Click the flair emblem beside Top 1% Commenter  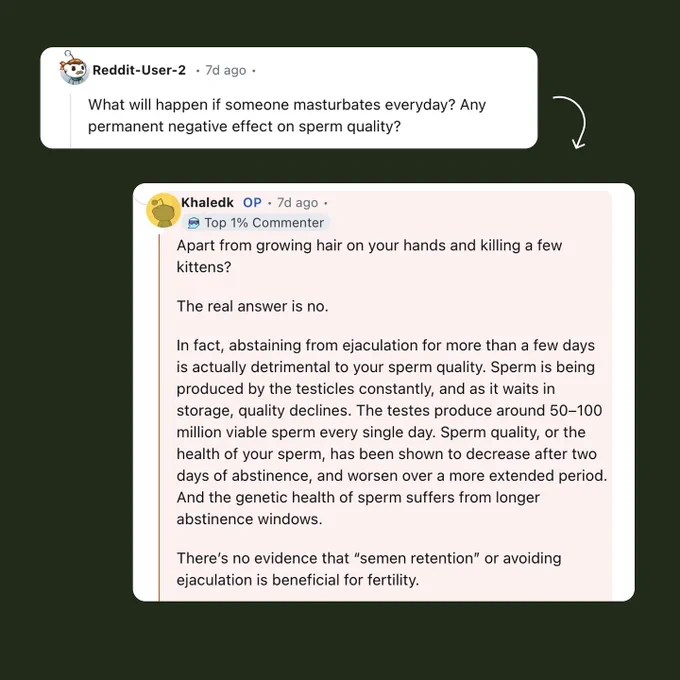193,223
